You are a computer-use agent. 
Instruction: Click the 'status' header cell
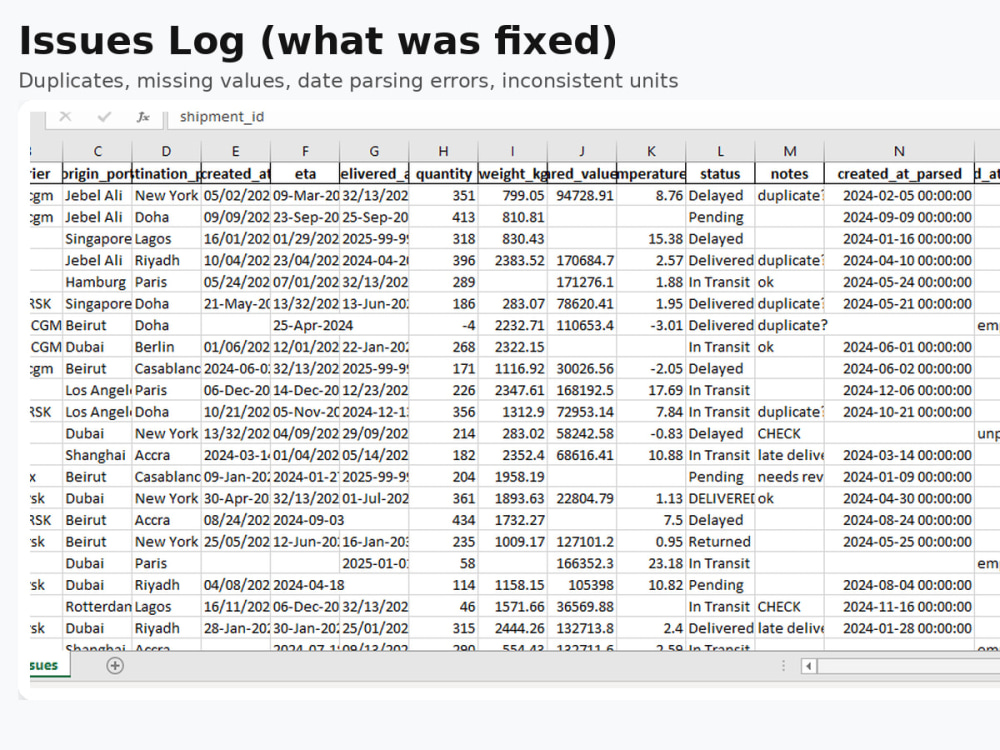pyautogui.click(x=720, y=173)
